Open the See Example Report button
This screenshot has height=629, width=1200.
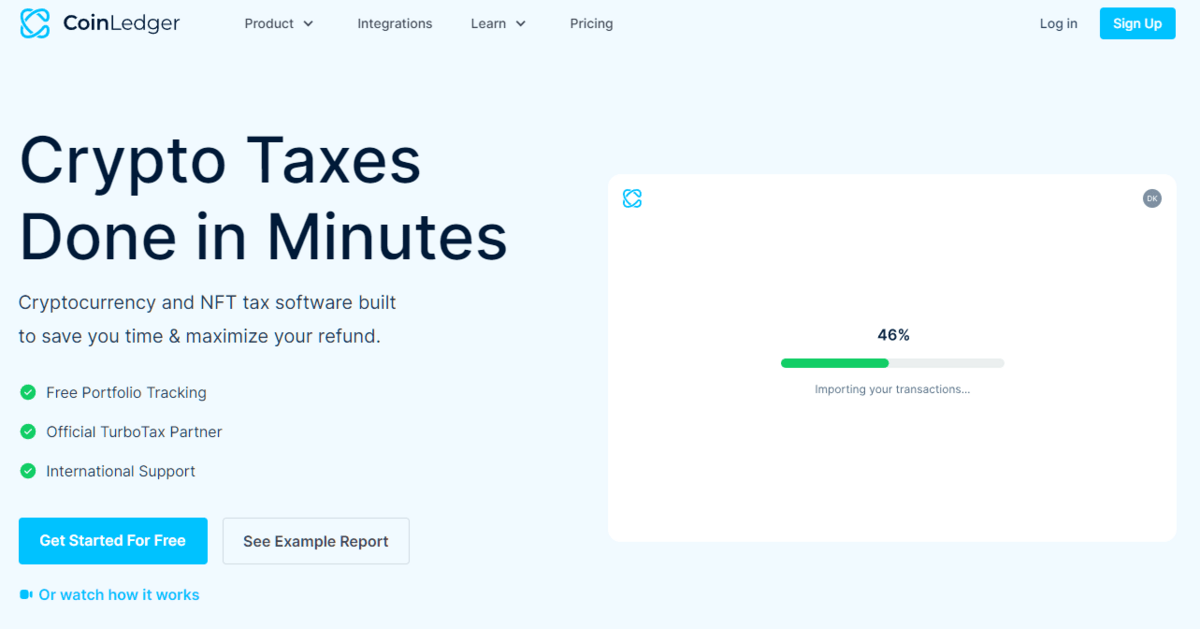click(x=316, y=541)
